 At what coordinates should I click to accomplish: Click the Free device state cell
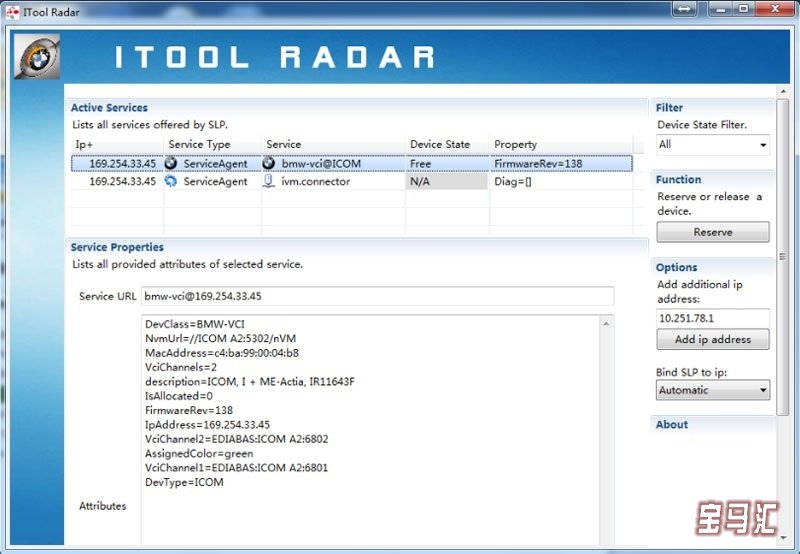pos(447,163)
